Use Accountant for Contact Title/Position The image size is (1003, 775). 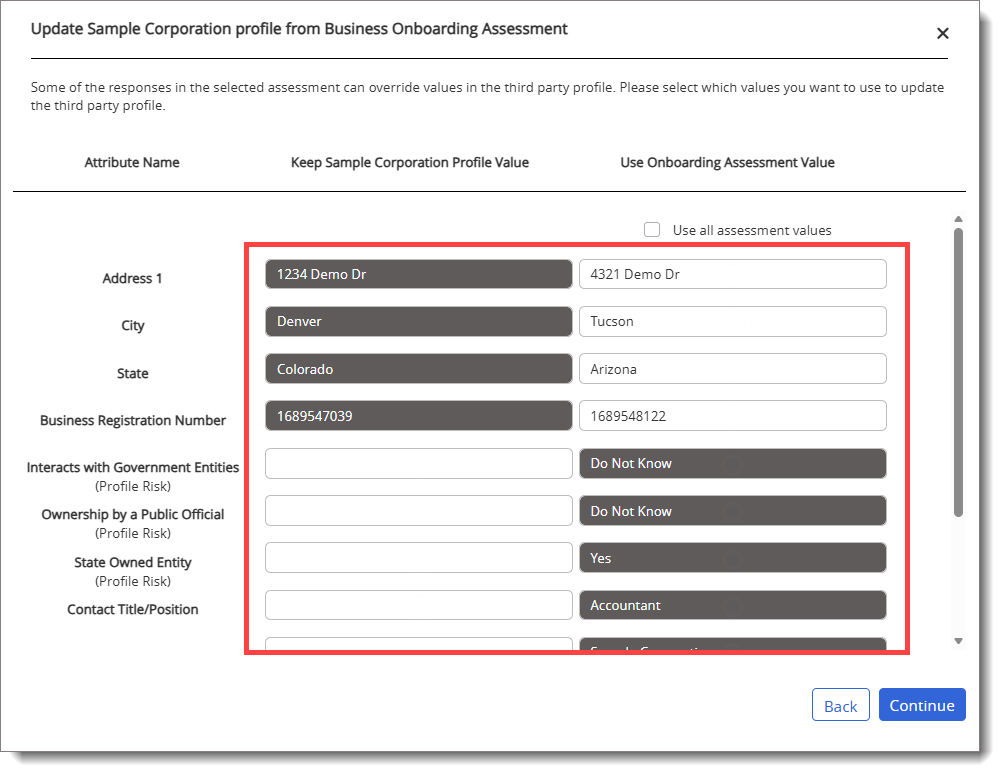click(x=732, y=605)
